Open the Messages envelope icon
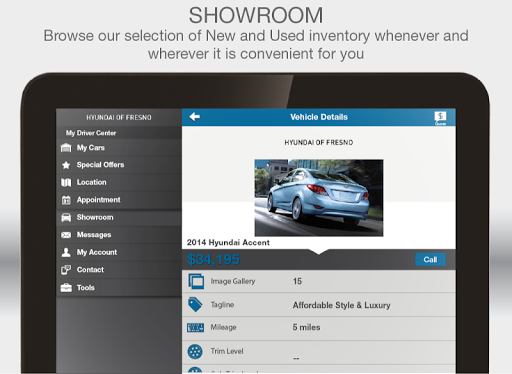 [x=66, y=235]
